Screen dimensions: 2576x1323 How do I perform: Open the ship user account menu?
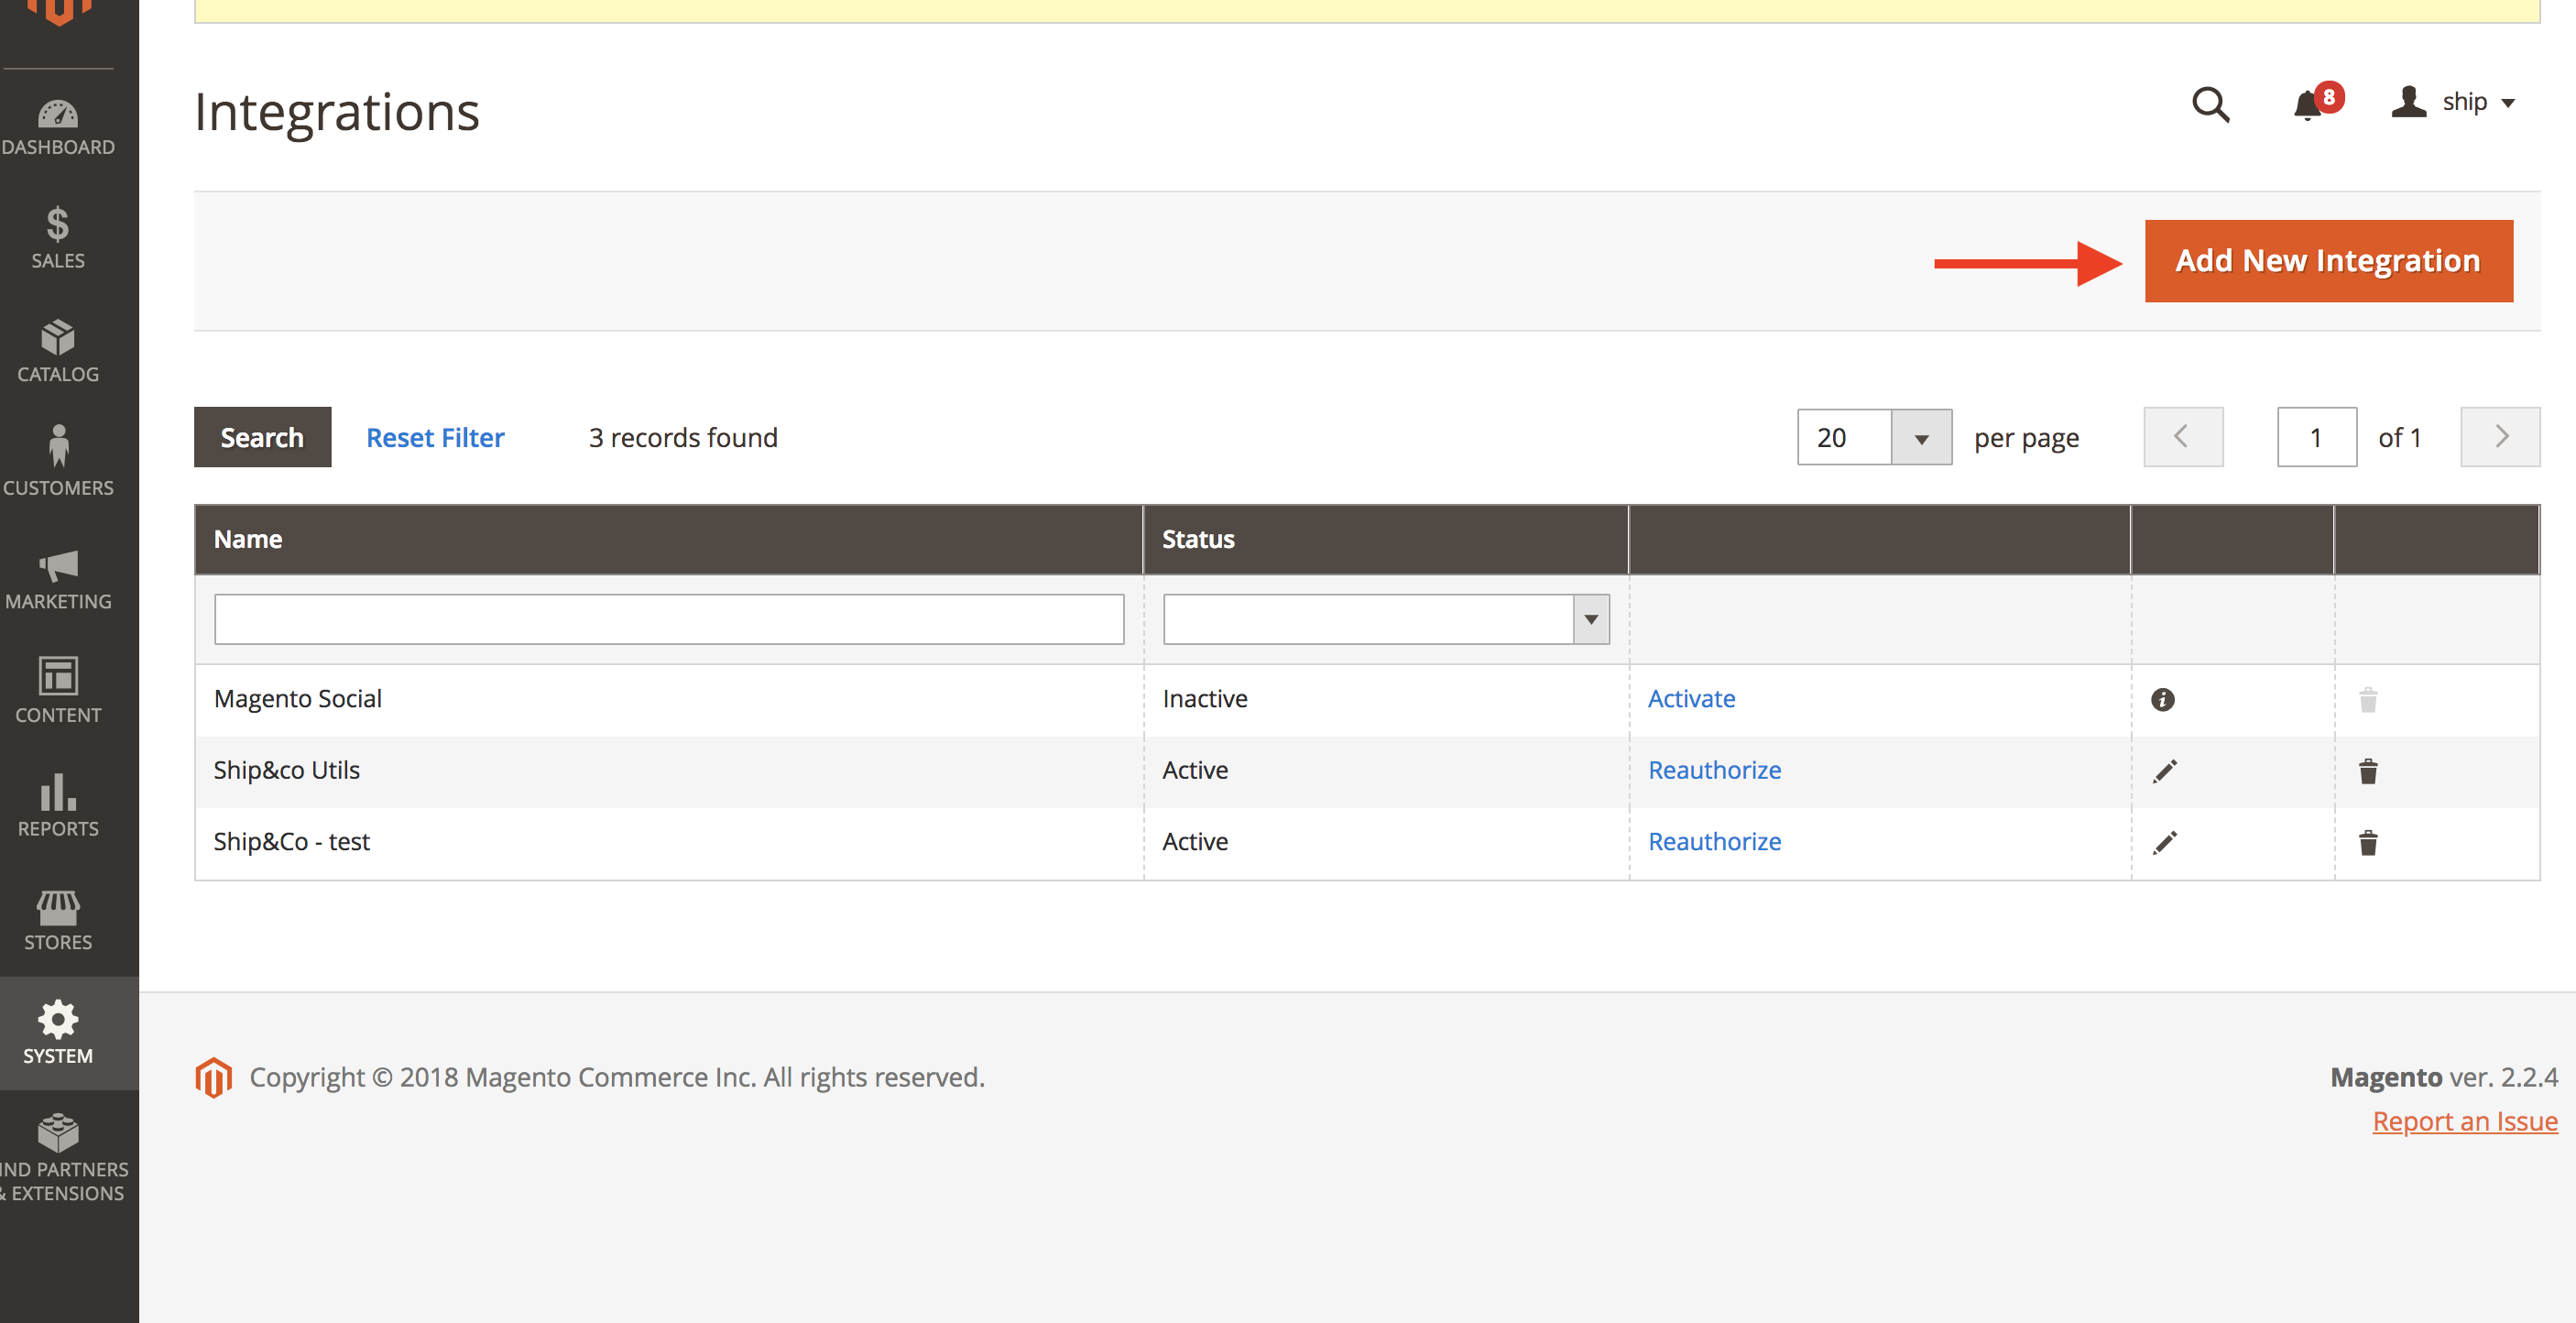pyautogui.click(x=2452, y=102)
